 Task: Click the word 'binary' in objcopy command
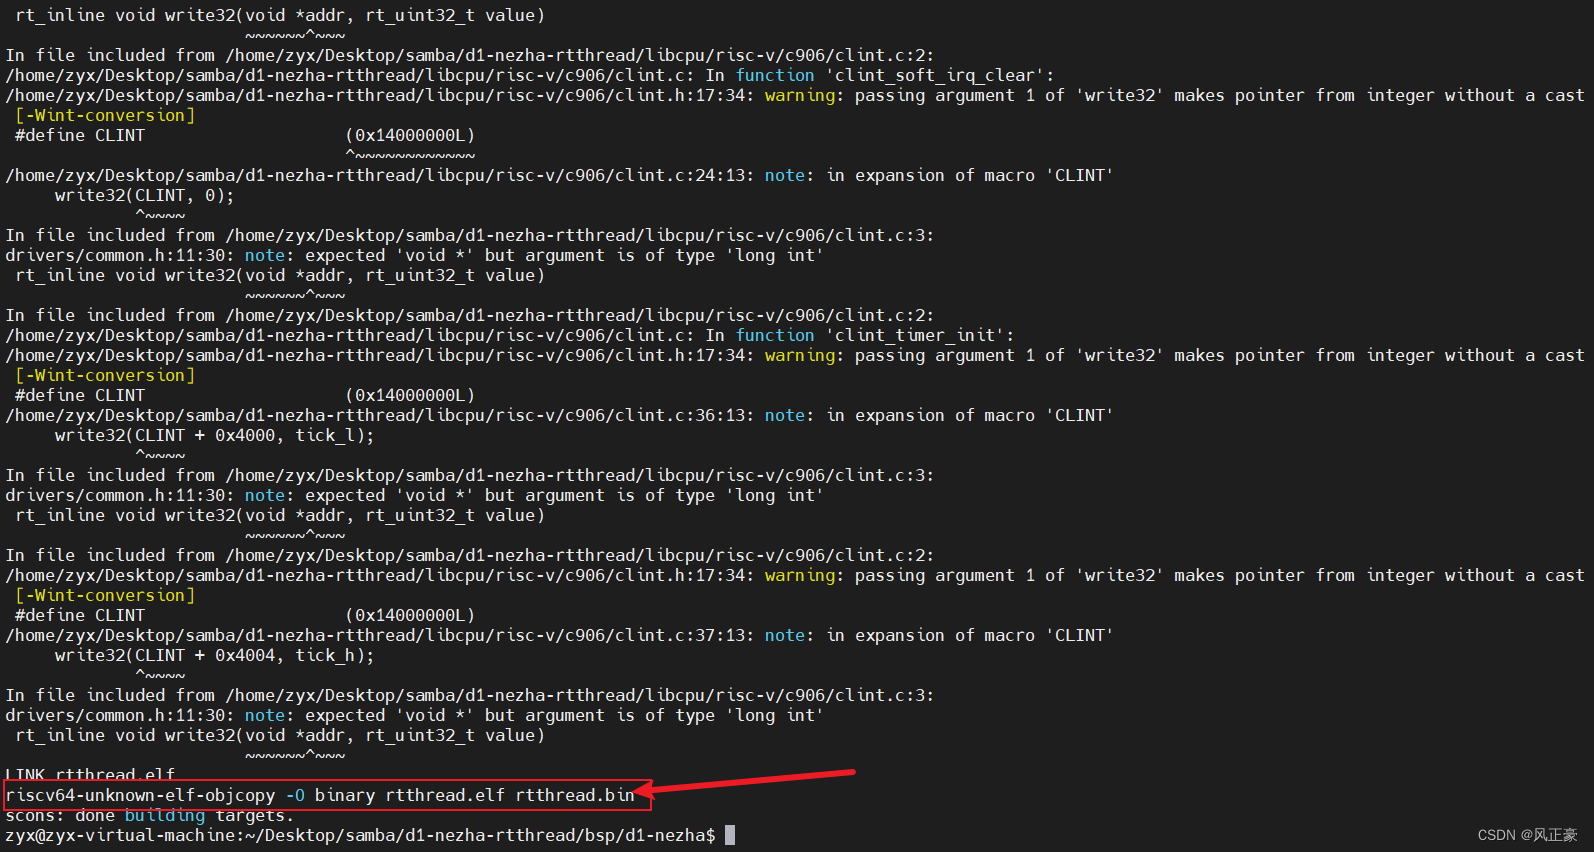point(345,795)
